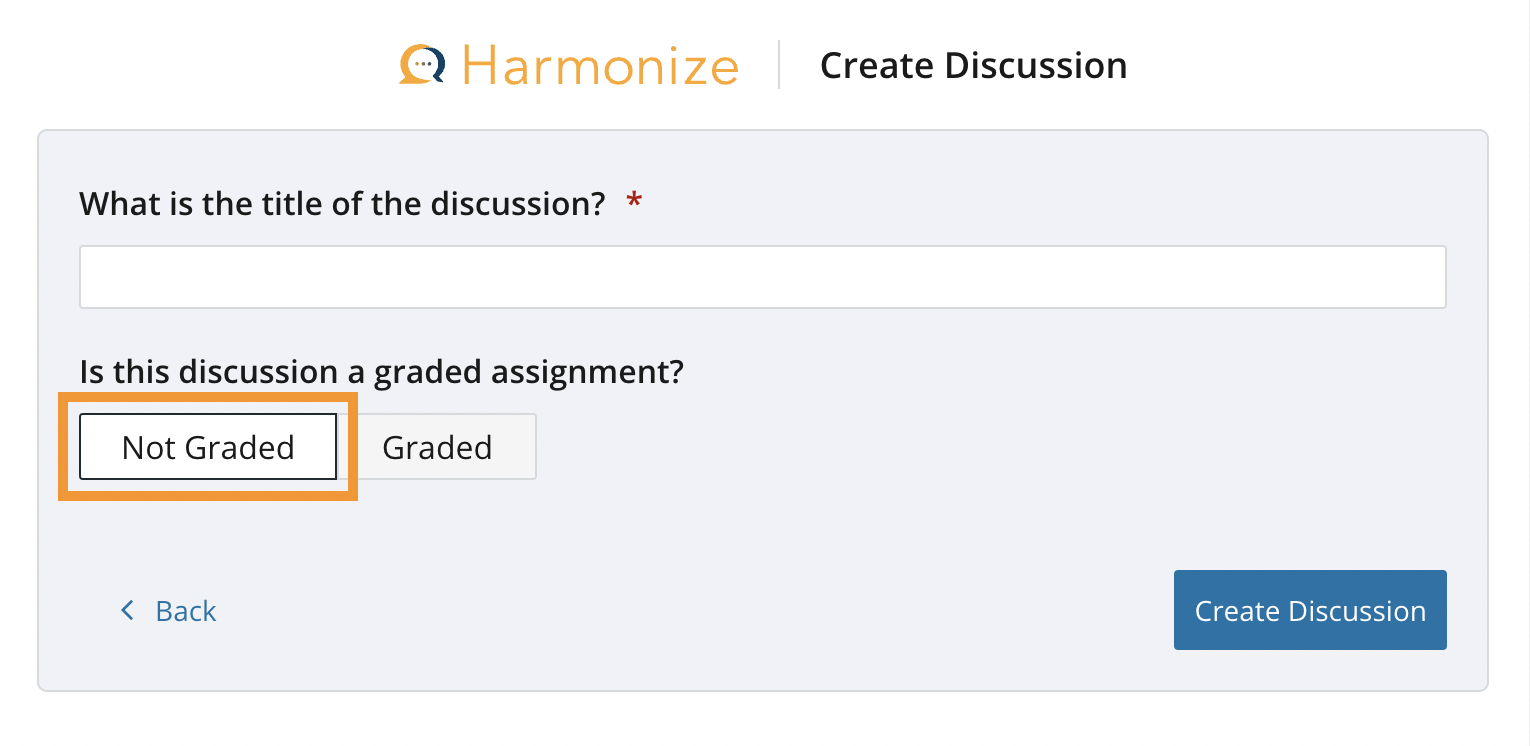
Task: Click the discussion title question label
Action: click(342, 204)
